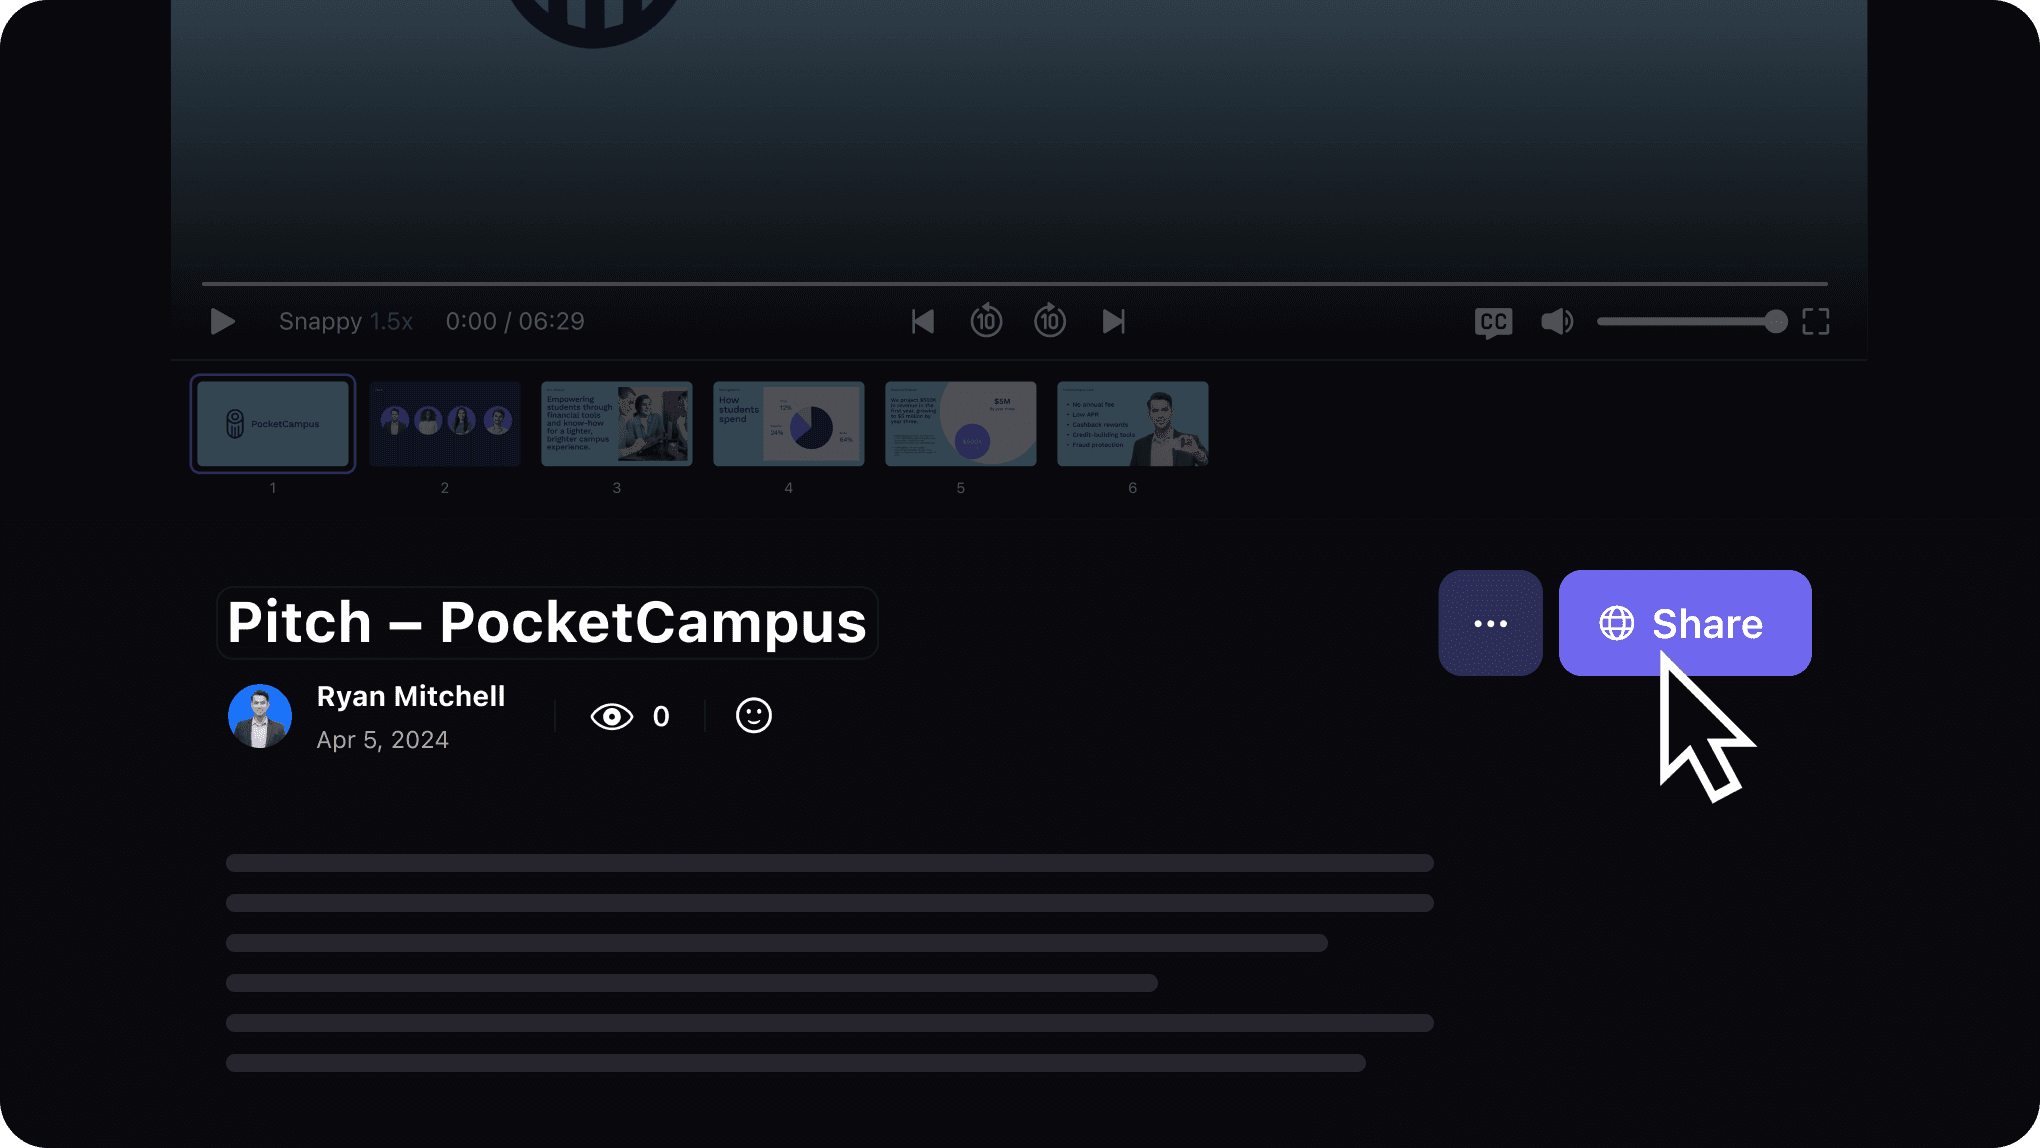Select slide 6 thumbnail
This screenshot has width=2040, height=1148.
(1132, 424)
